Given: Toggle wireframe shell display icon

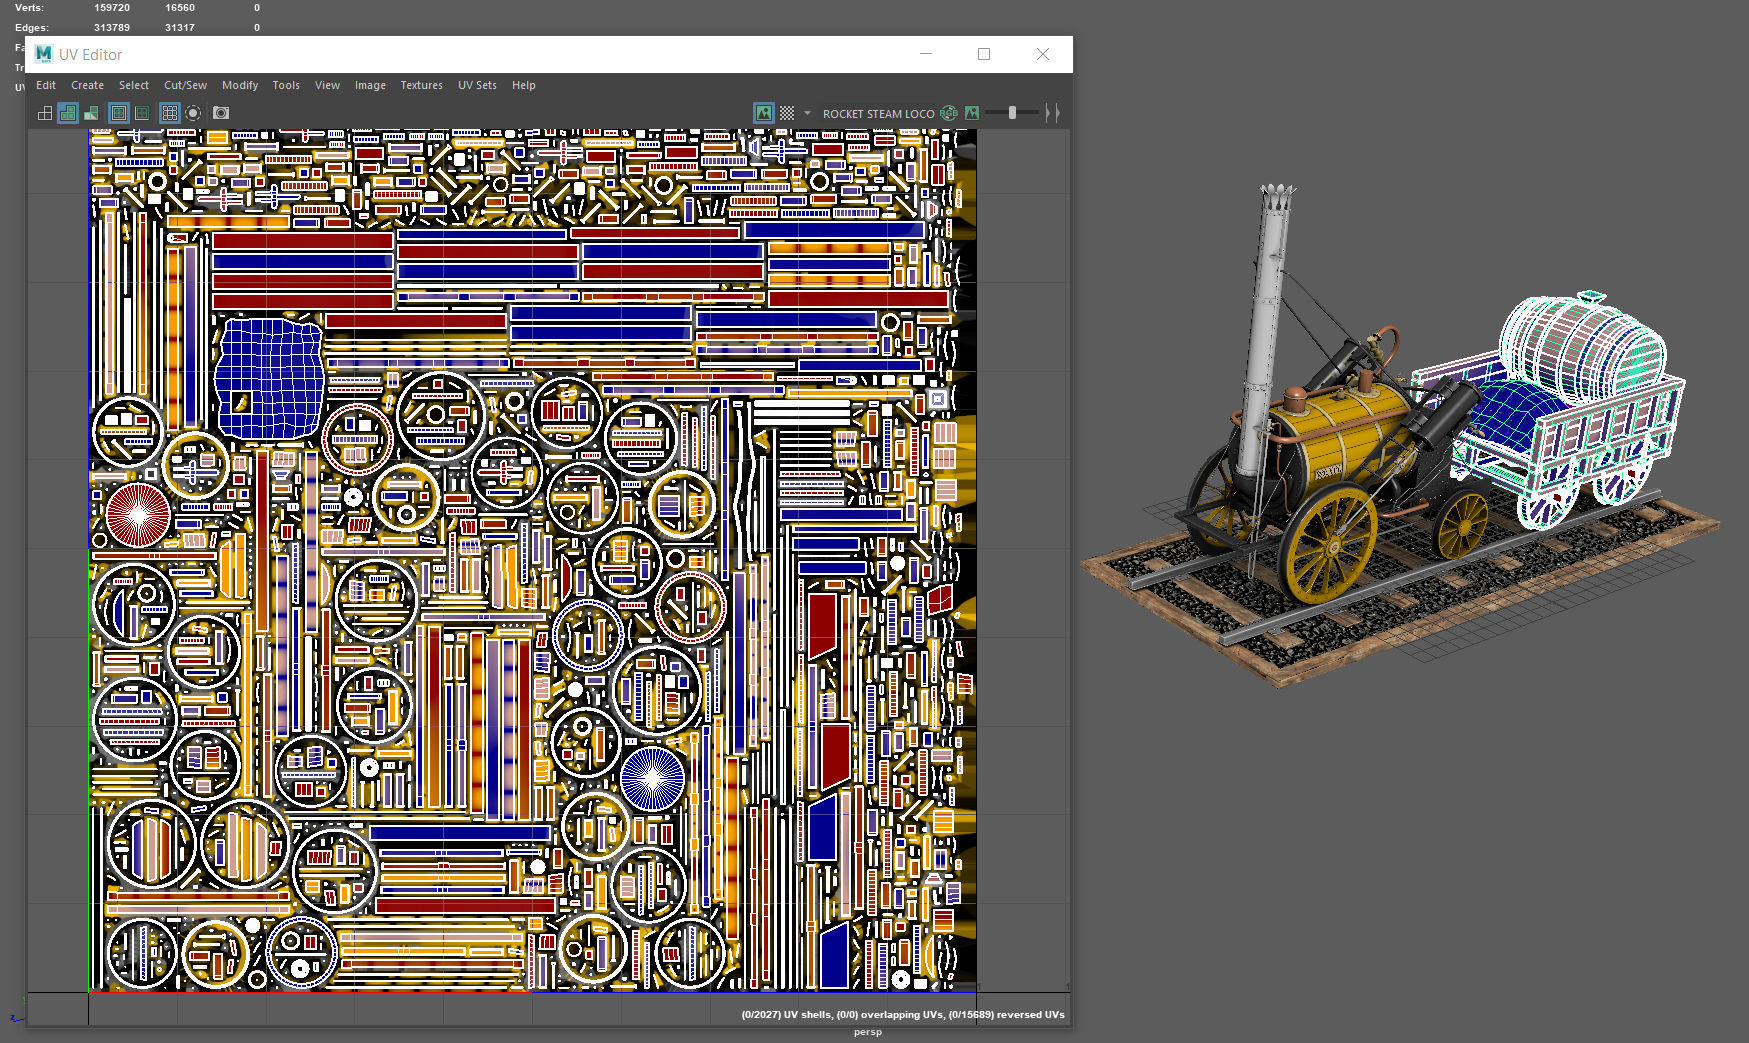Looking at the screenshot, I should click(45, 113).
